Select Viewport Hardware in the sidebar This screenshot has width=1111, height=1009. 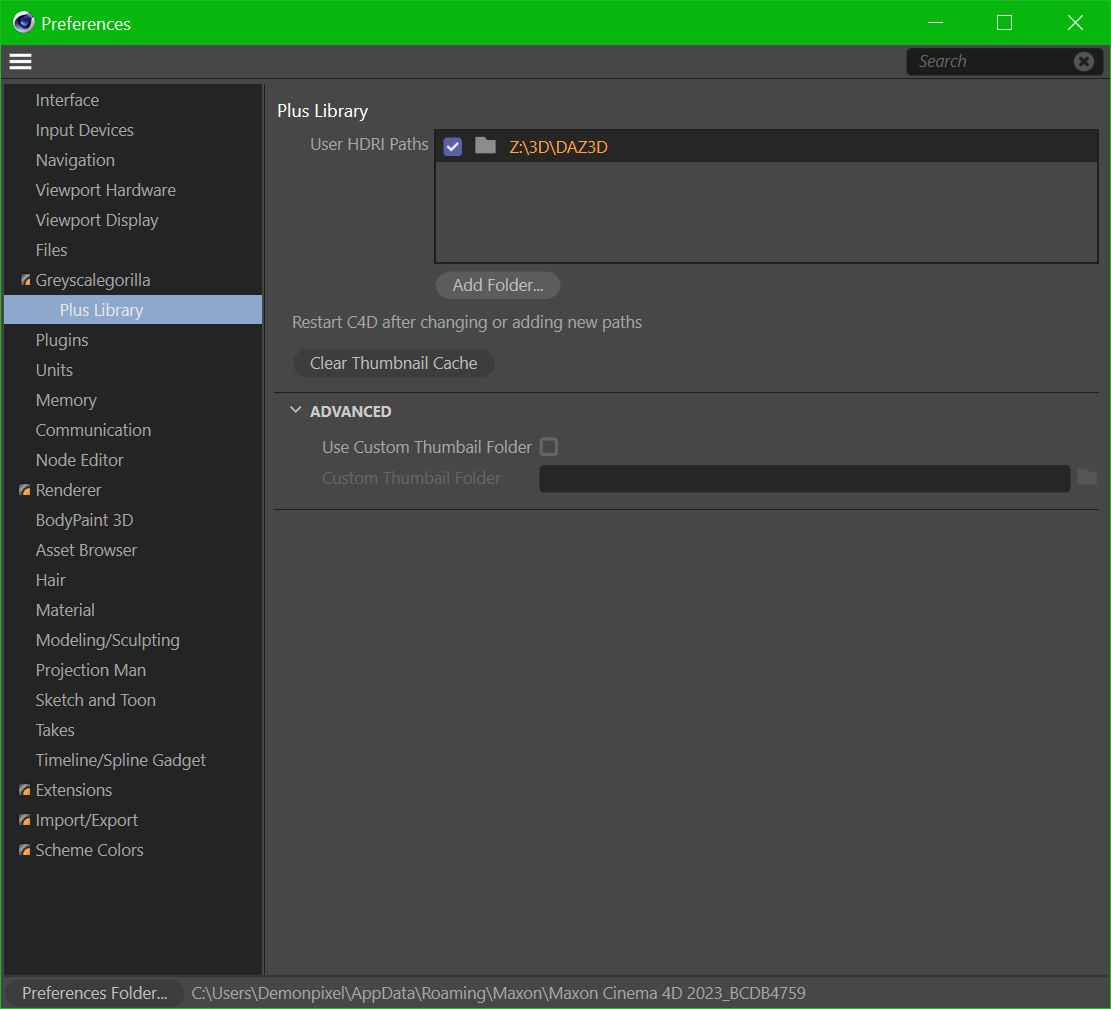click(x=105, y=190)
